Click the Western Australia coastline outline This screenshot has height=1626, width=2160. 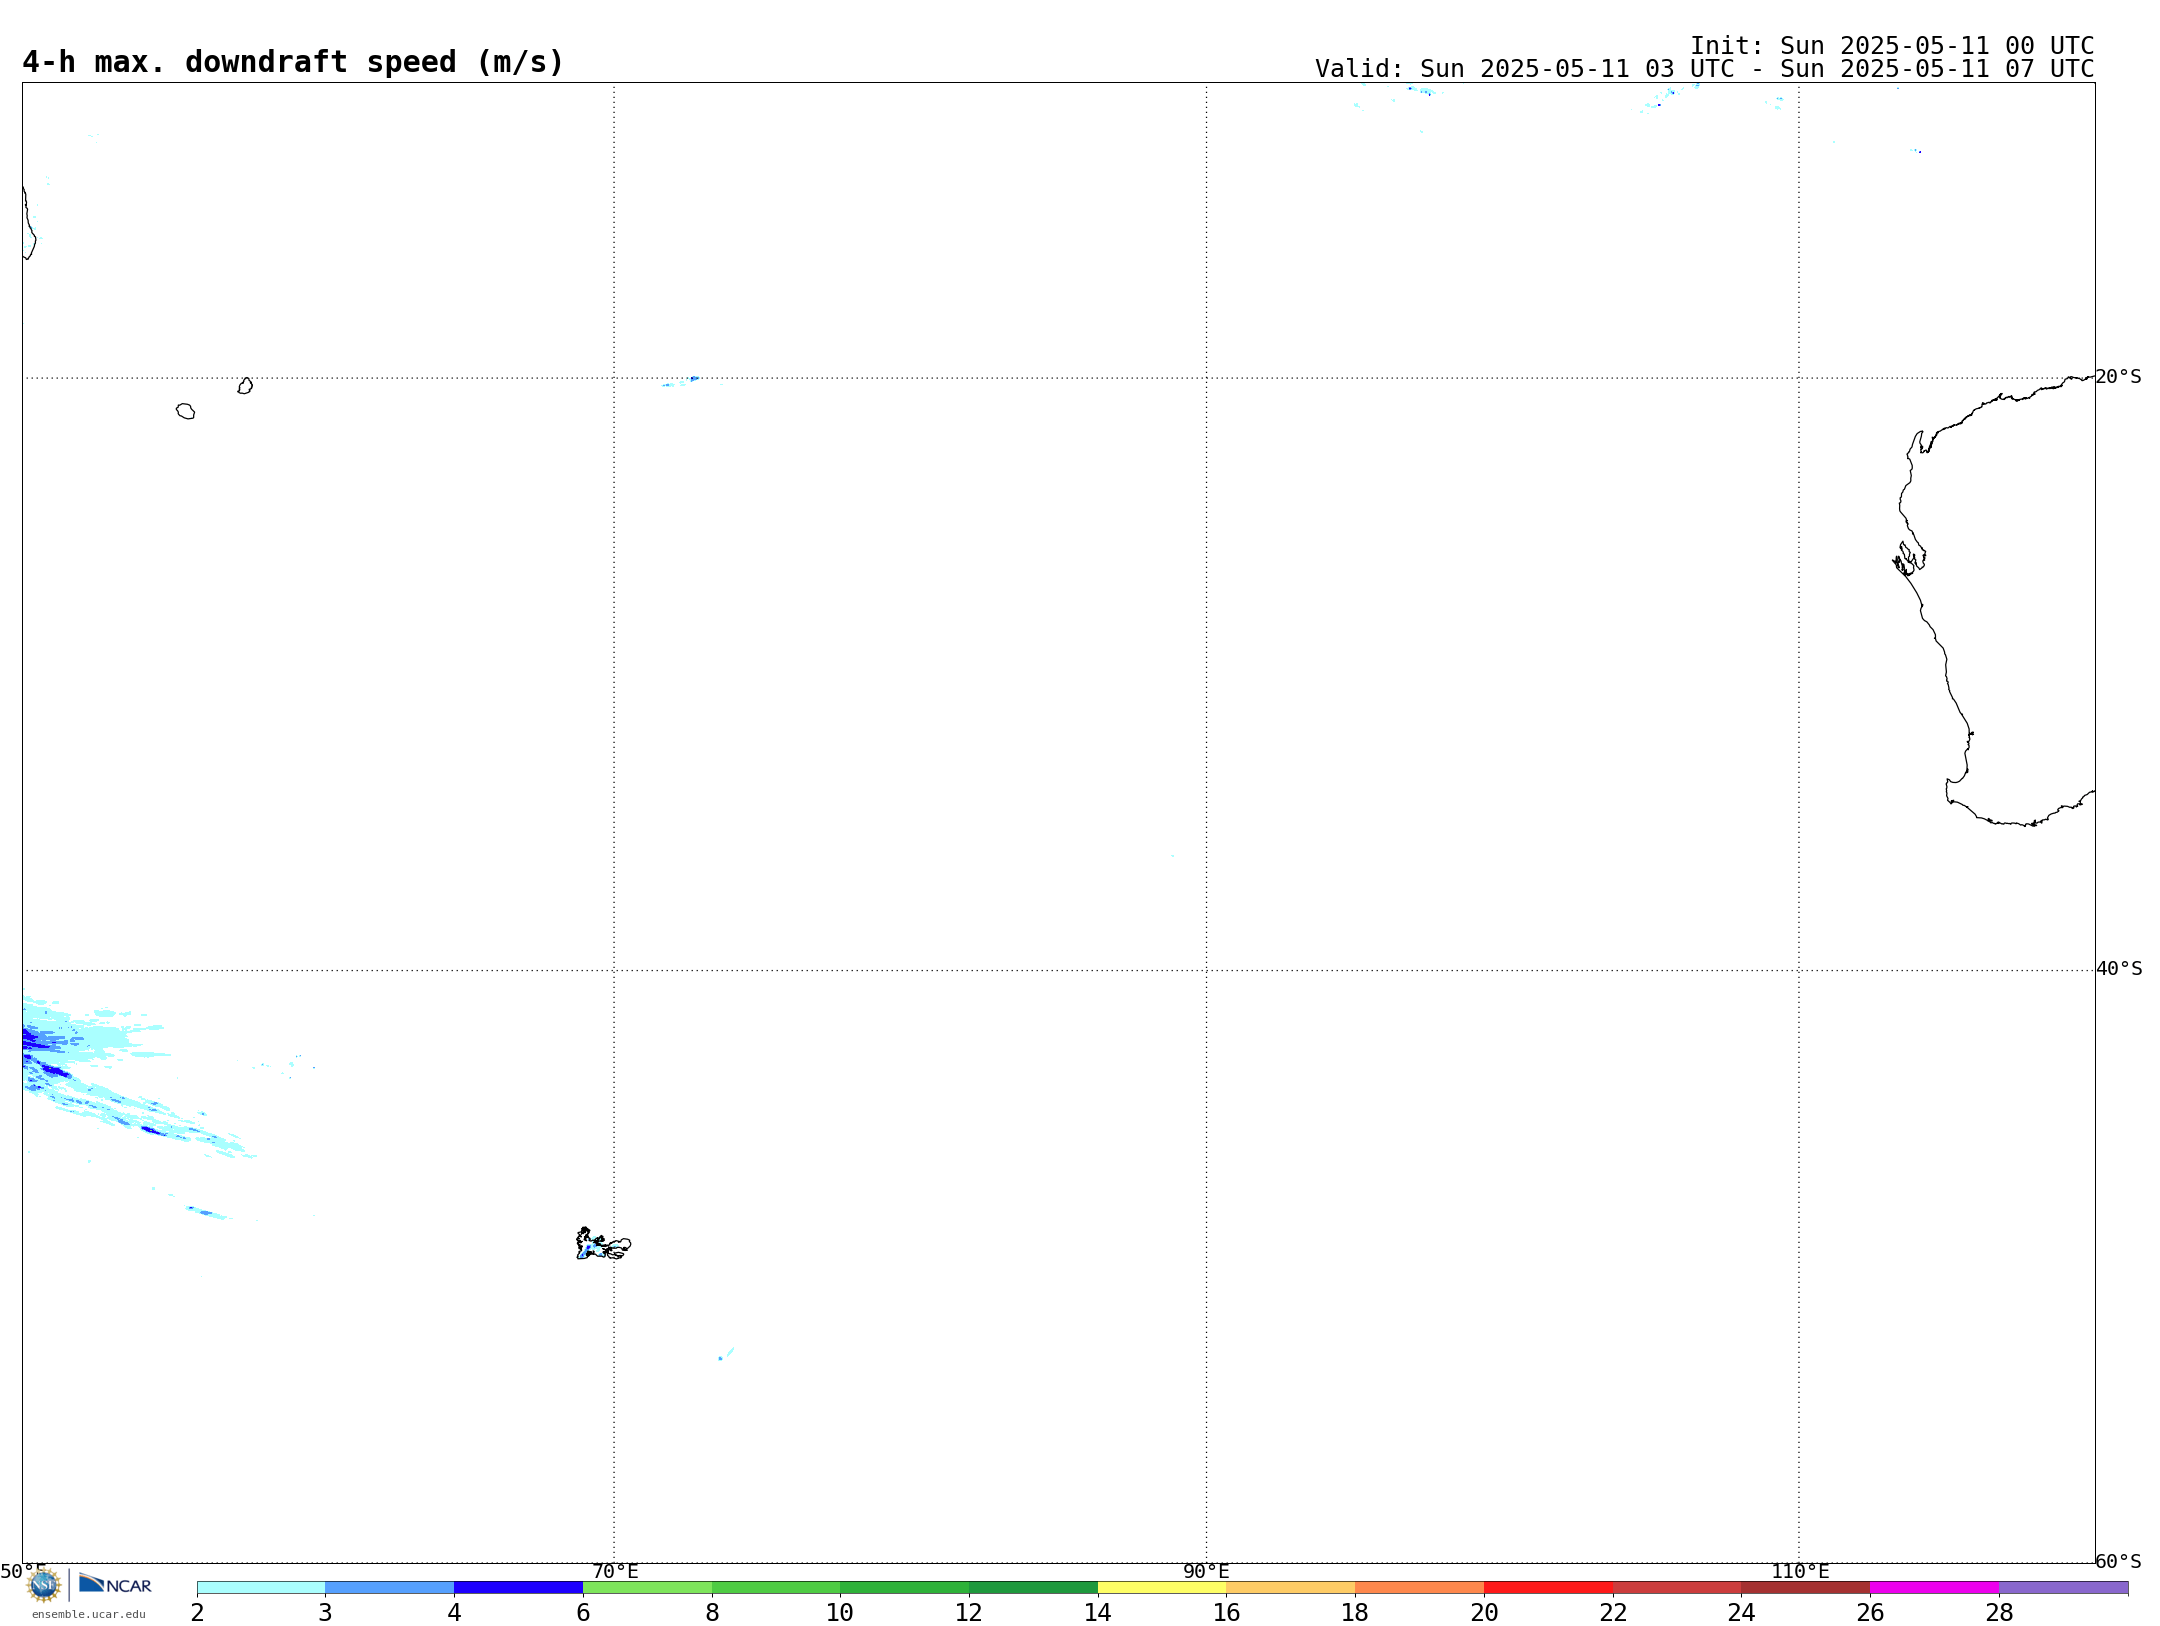(x=1993, y=601)
